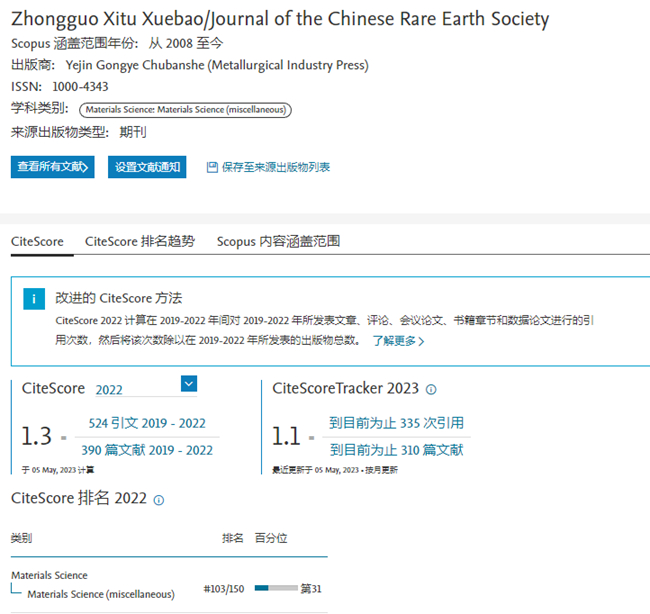
Task: Open the 524 引文 2019 - 2022 link
Action: tap(147, 423)
